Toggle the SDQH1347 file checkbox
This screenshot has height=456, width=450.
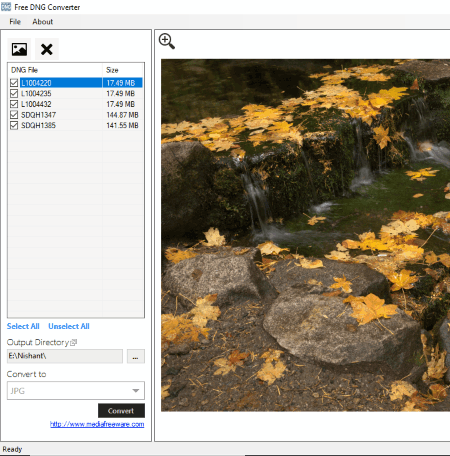[x=14, y=115]
